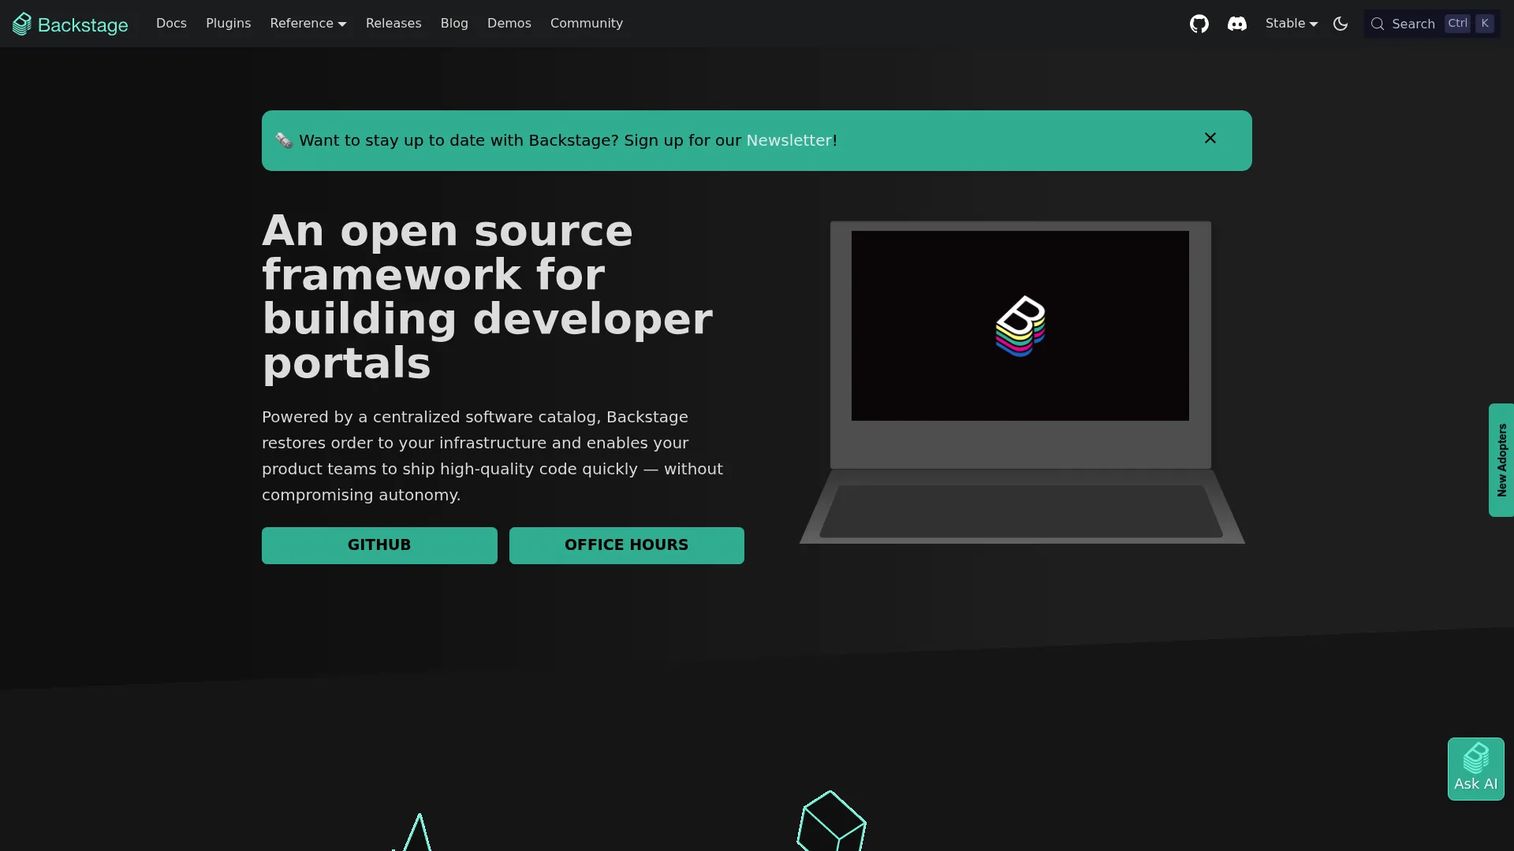
Task: Click the 'Powered by a centralized software catalog' paragraph
Action: click(x=492, y=456)
